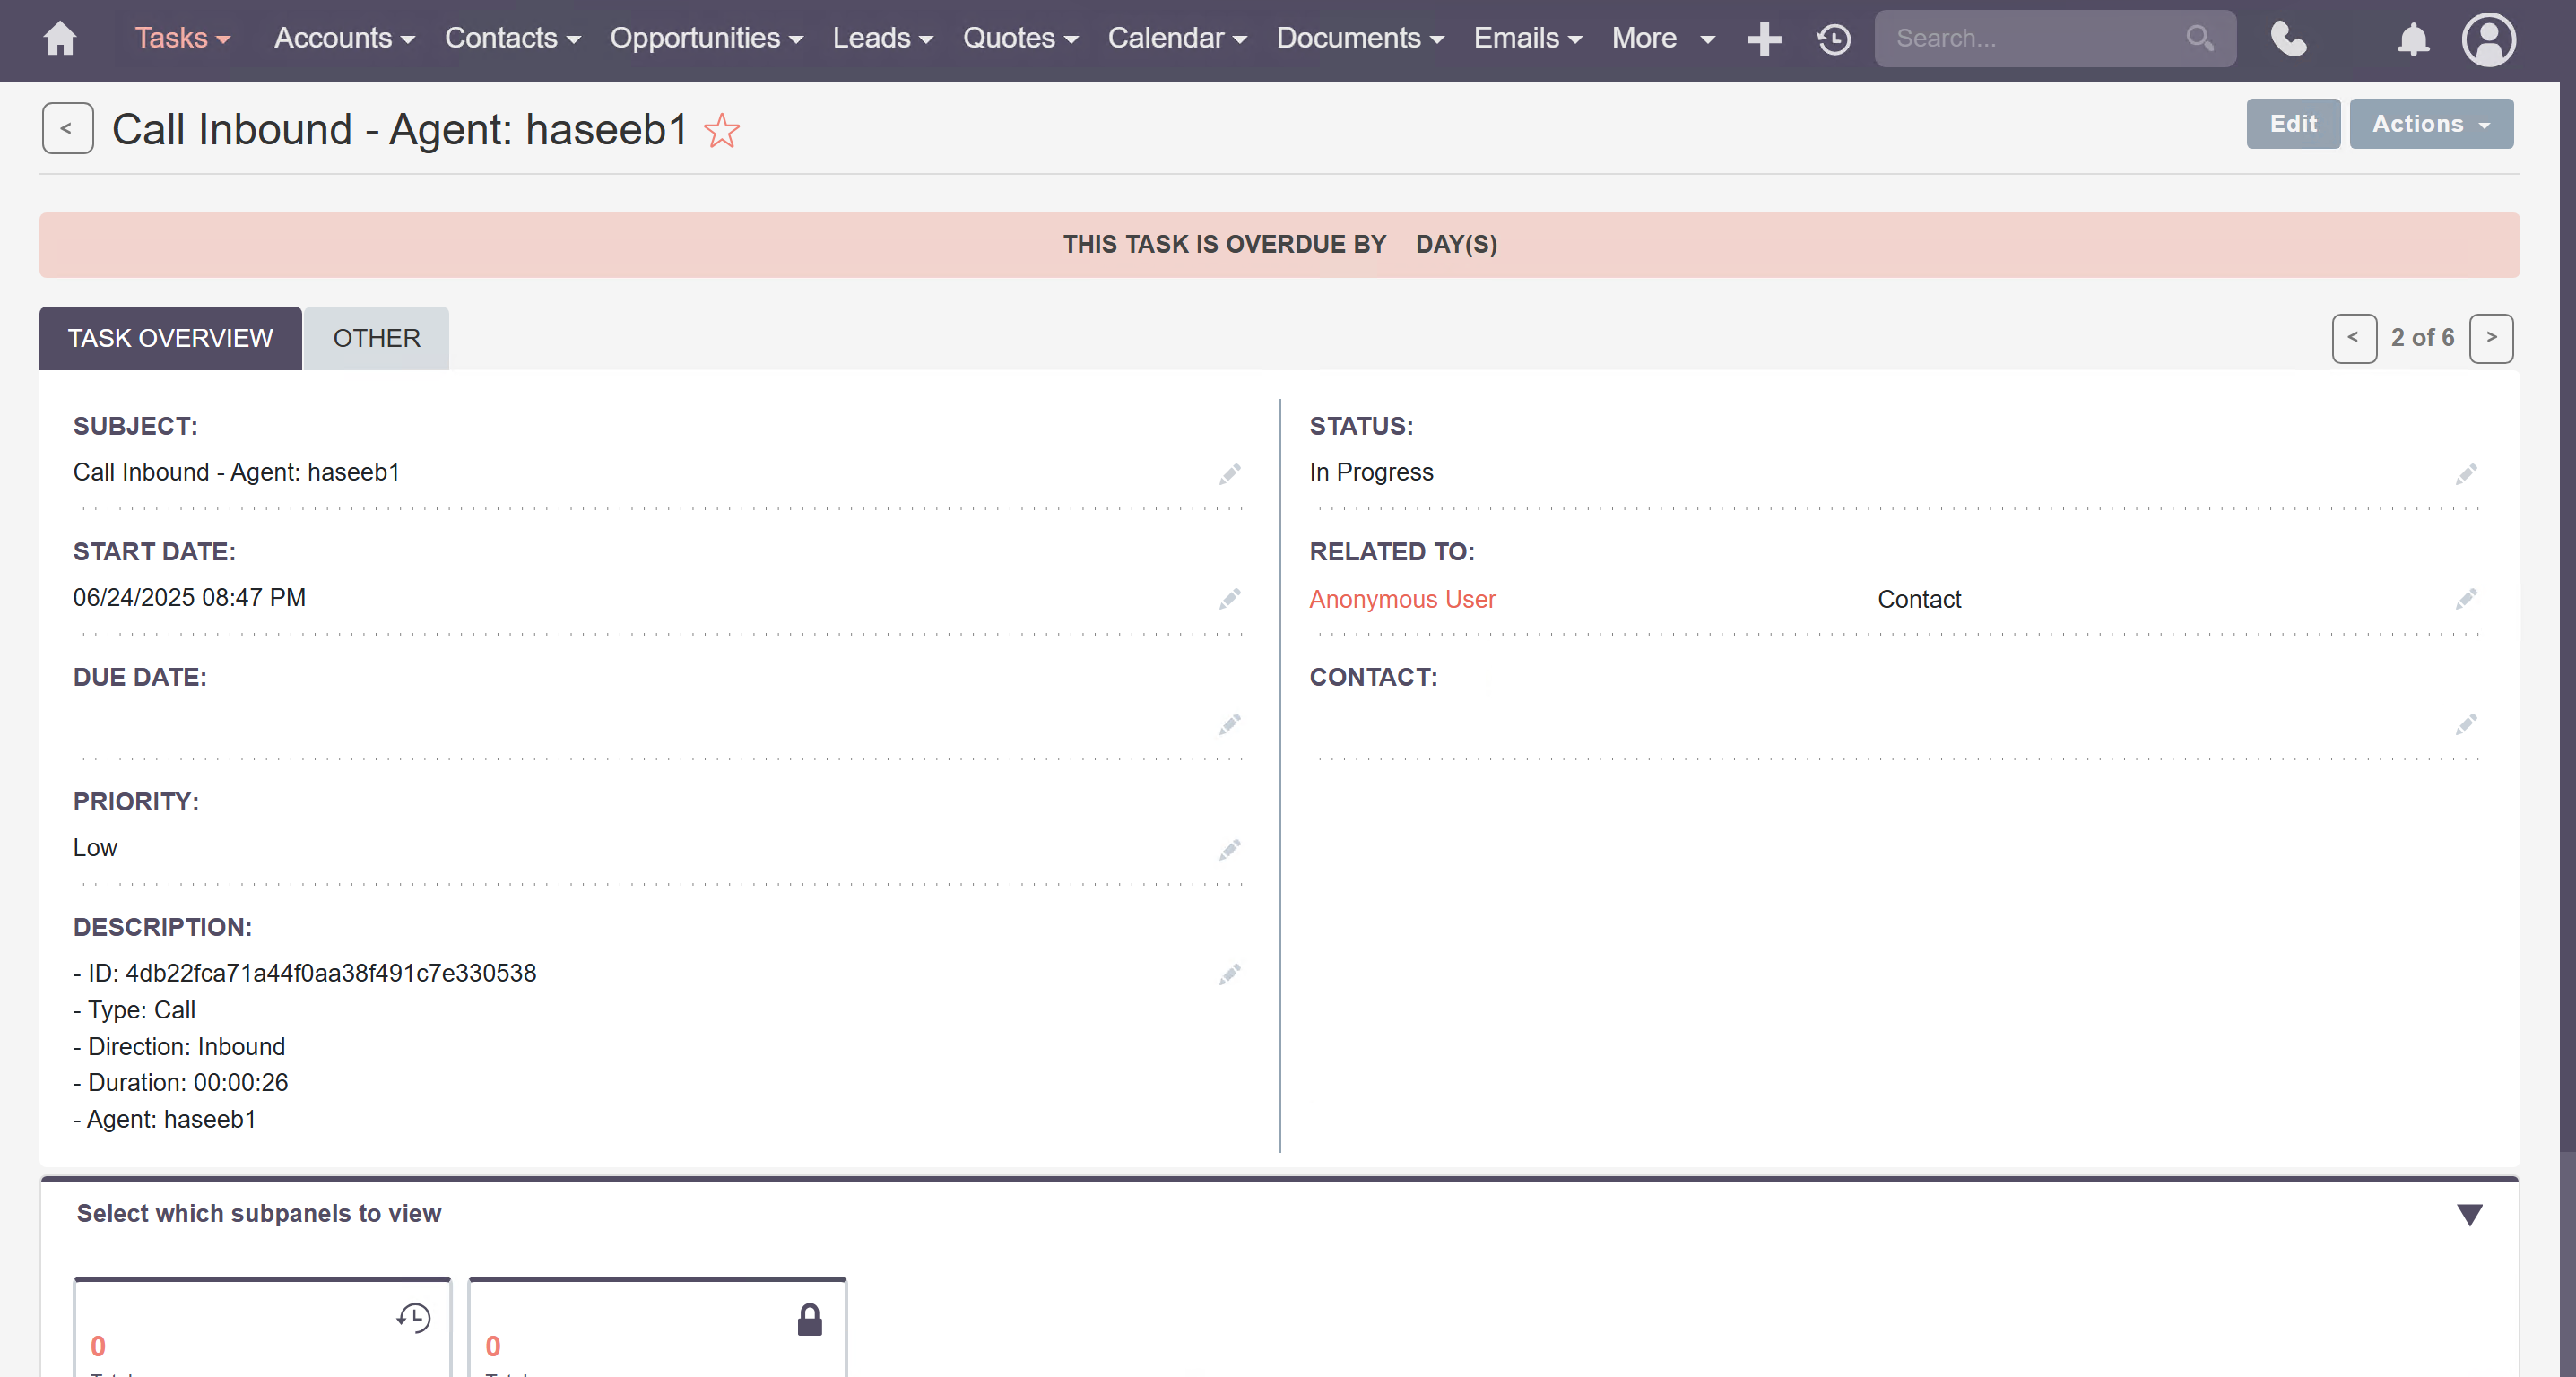Switch to the OTHER tab
Screen dimensions: 2576x1377
(x=376, y=338)
